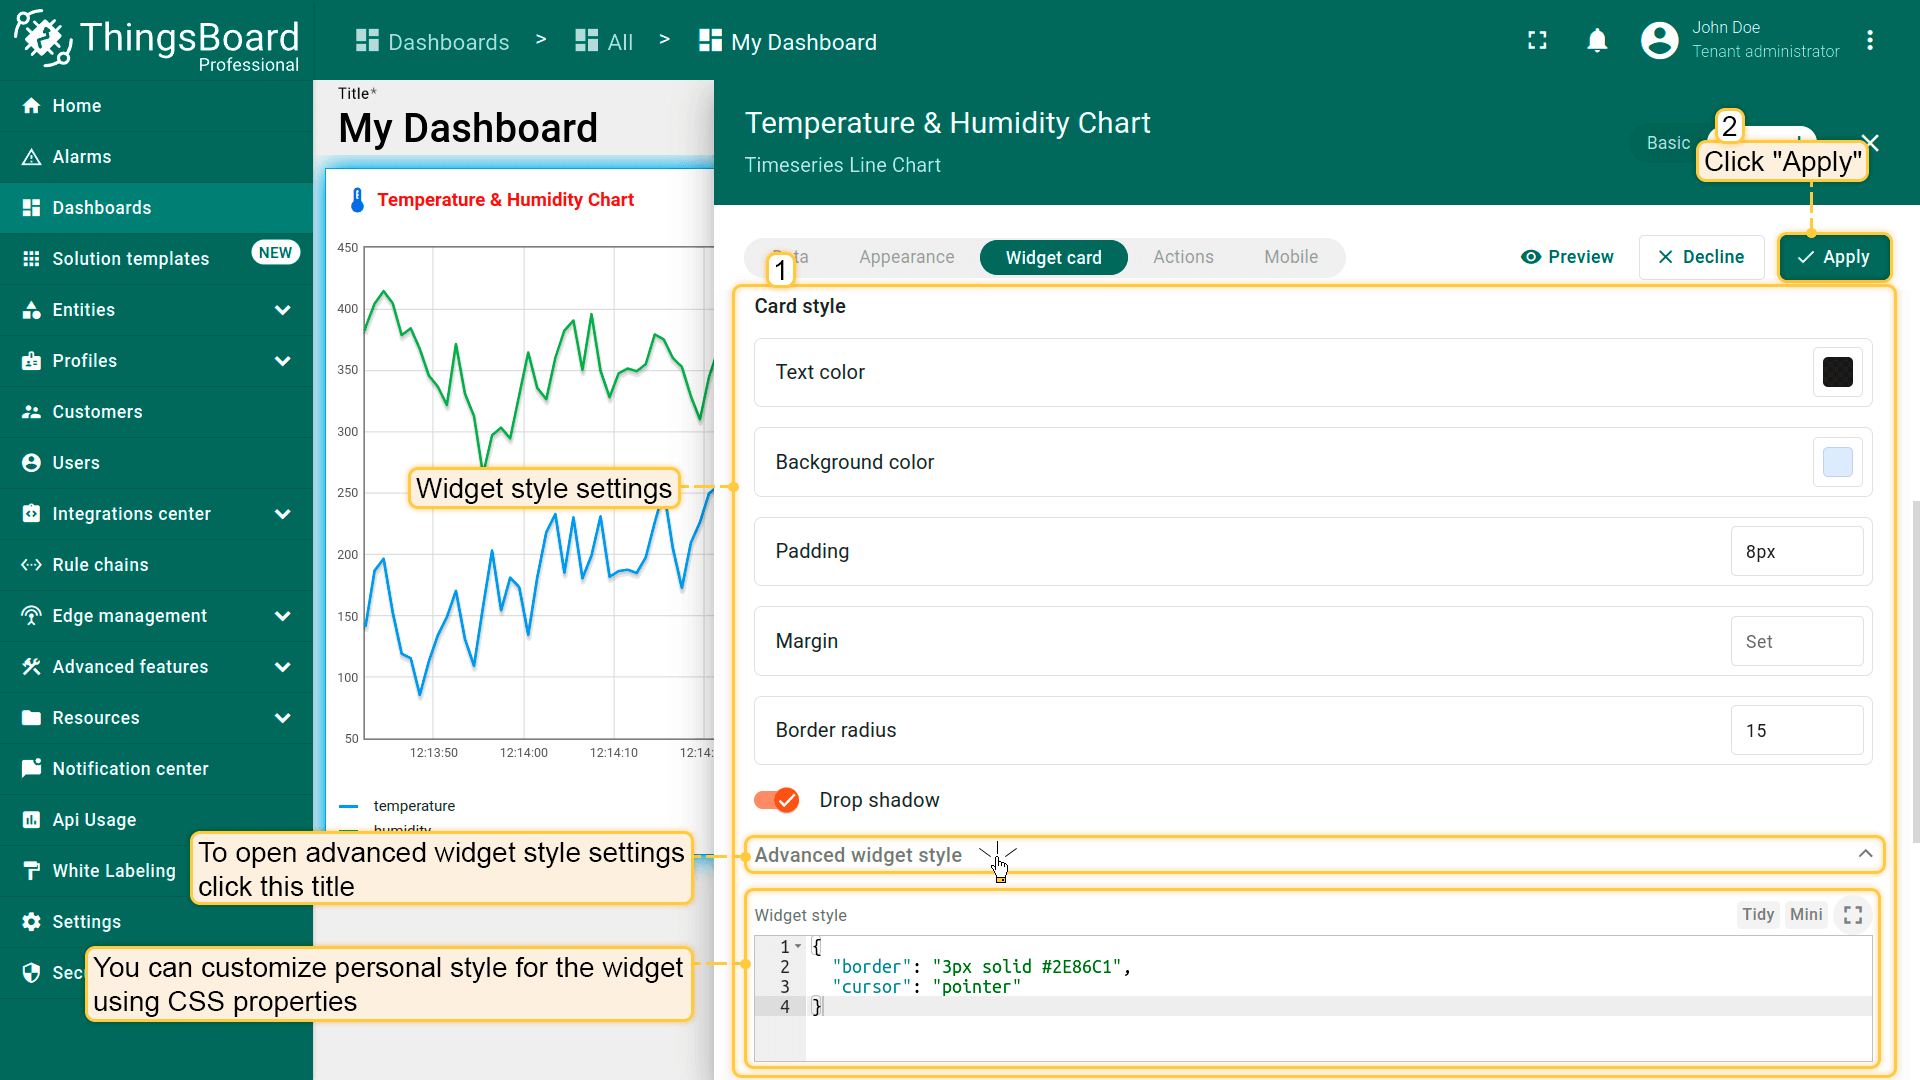The height and width of the screenshot is (1080, 1920).
Task: Open Rule chains from the sidebar
Action: coord(100,565)
